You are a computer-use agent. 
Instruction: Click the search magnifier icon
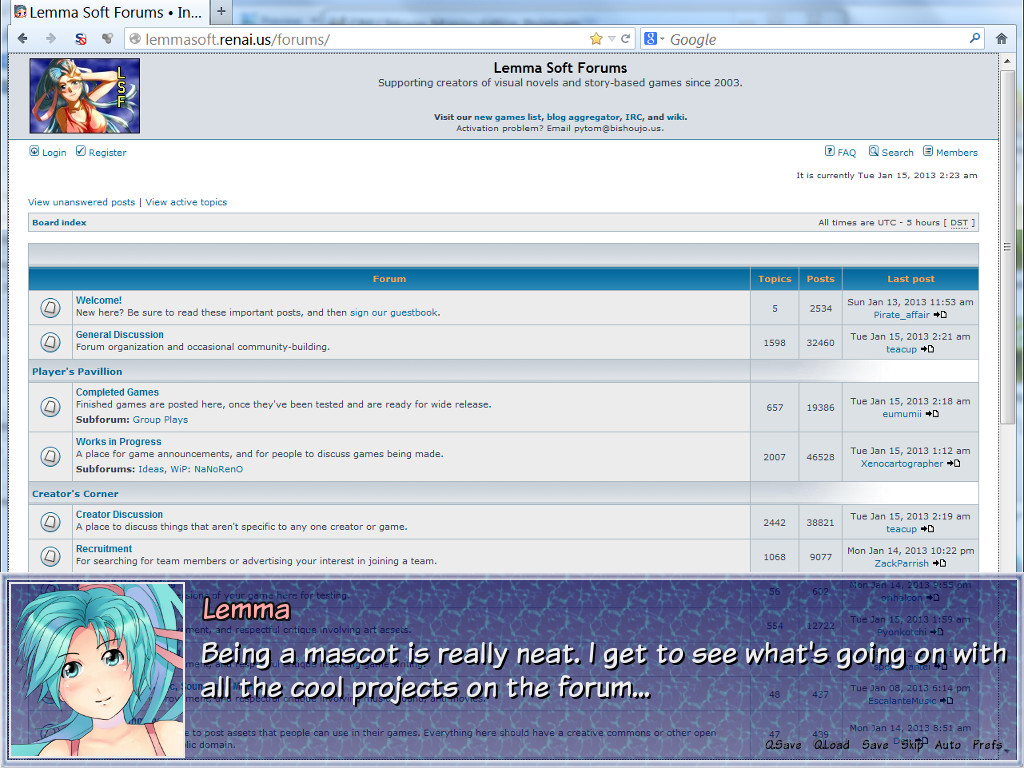pyautogui.click(x=975, y=39)
